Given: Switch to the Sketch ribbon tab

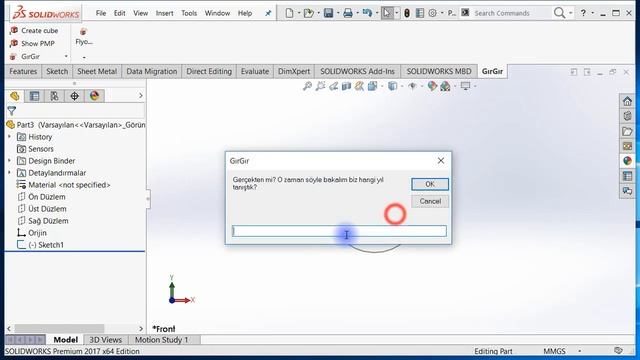Looking at the screenshot, I should 57,71.
